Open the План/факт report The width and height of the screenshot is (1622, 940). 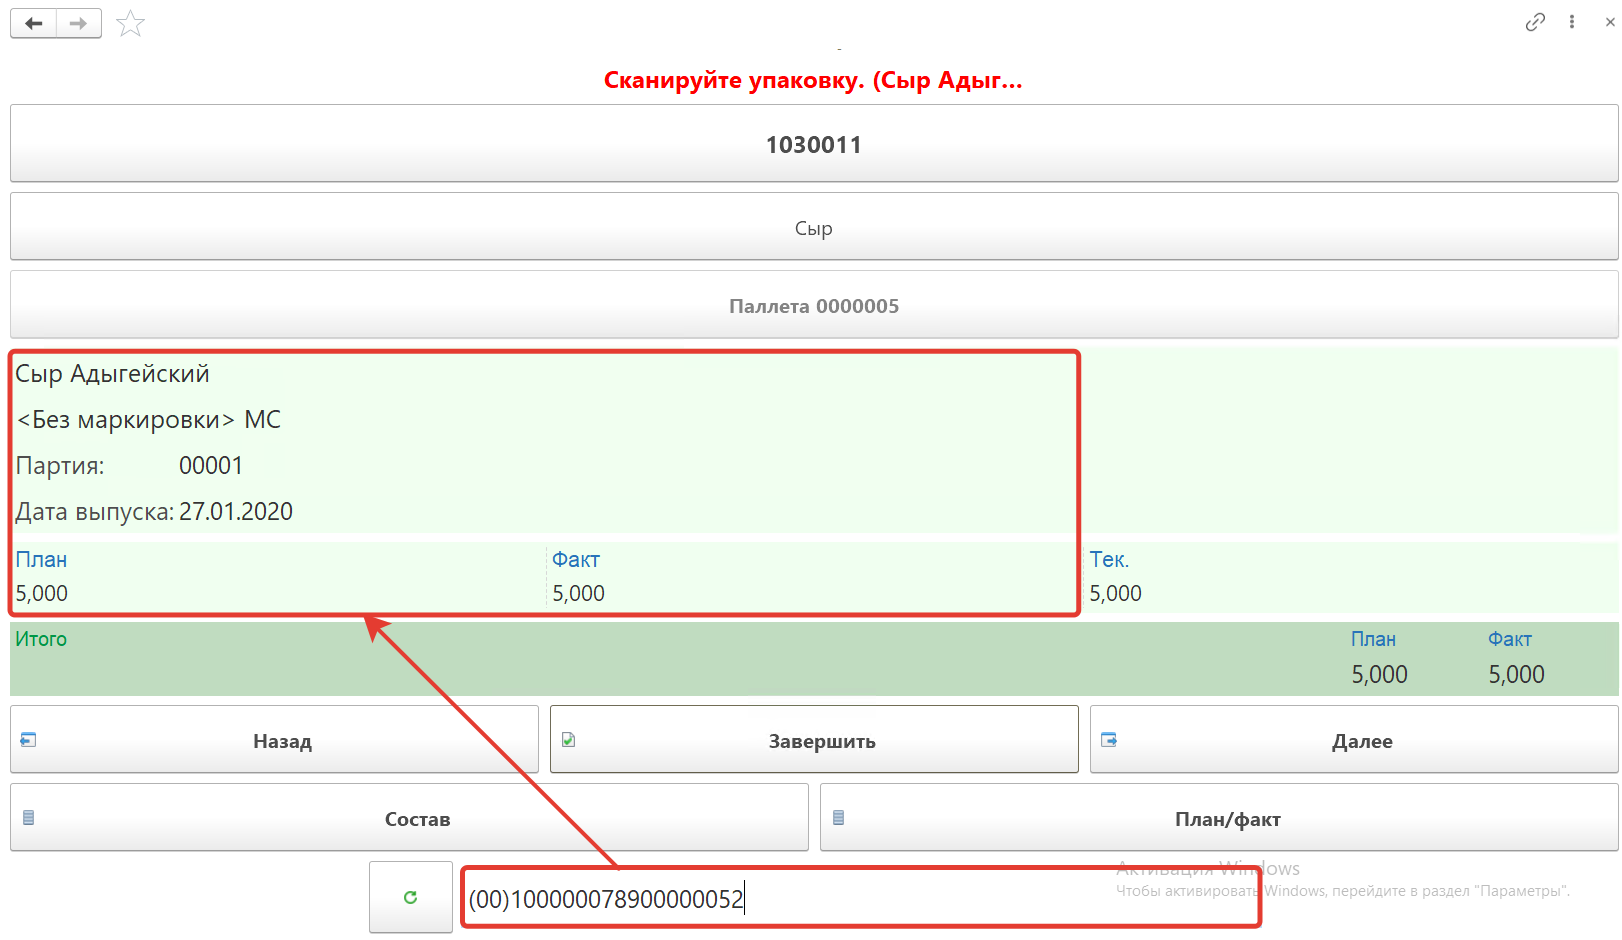[1218, 818]
